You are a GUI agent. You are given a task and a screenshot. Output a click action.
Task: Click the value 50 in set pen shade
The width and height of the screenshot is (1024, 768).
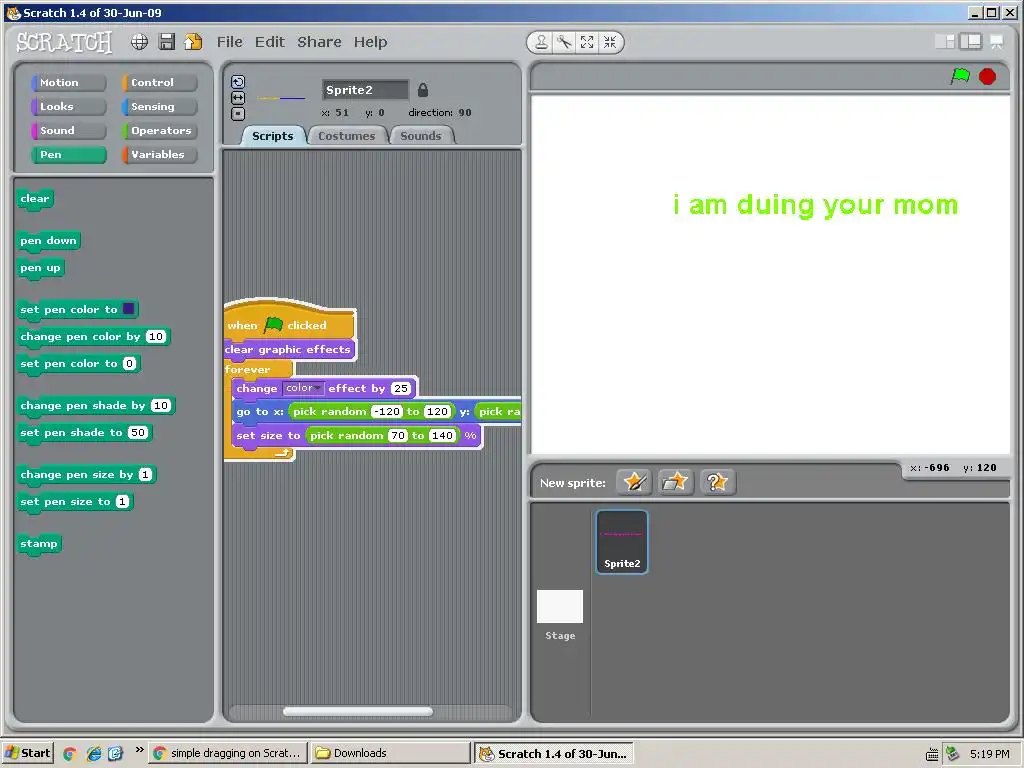click(138, 432)
